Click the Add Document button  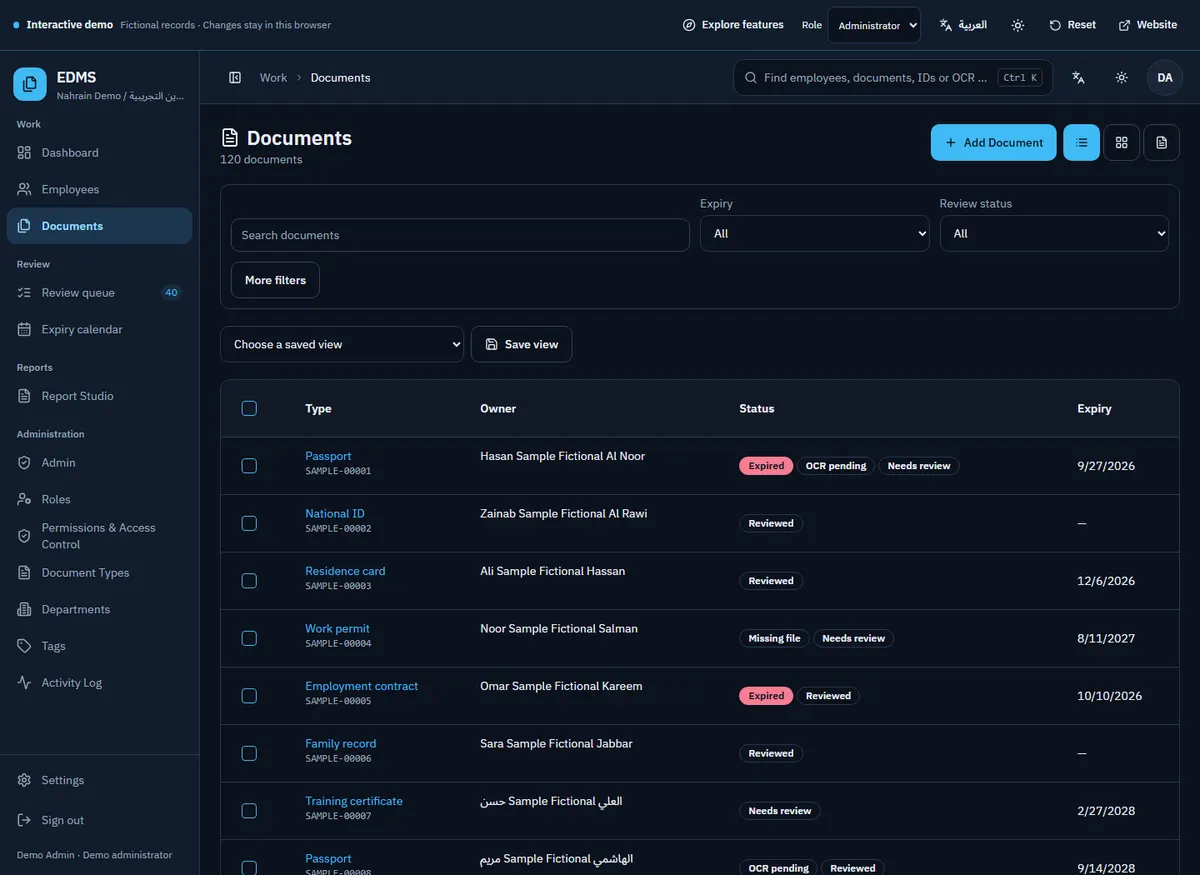click(994, 143)
